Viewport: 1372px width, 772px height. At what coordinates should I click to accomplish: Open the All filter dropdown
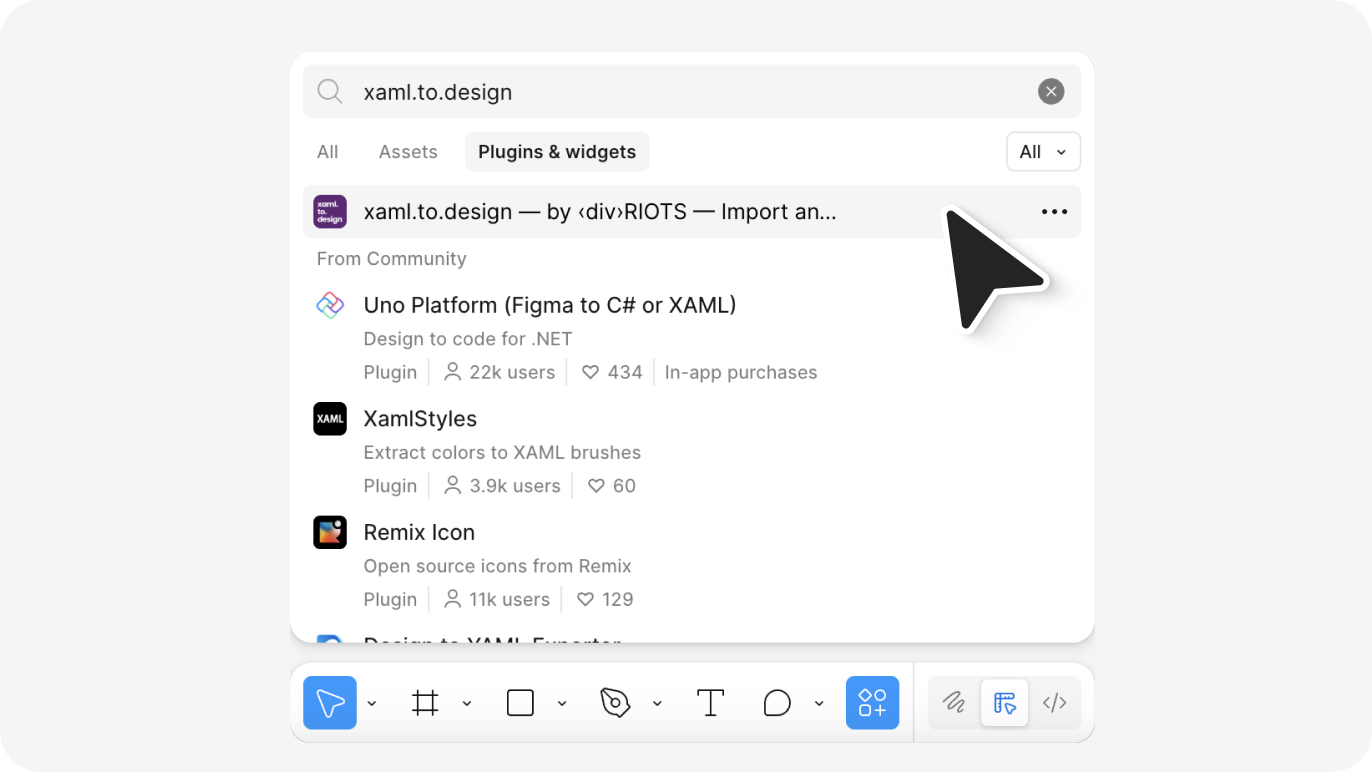(1043, 152)
